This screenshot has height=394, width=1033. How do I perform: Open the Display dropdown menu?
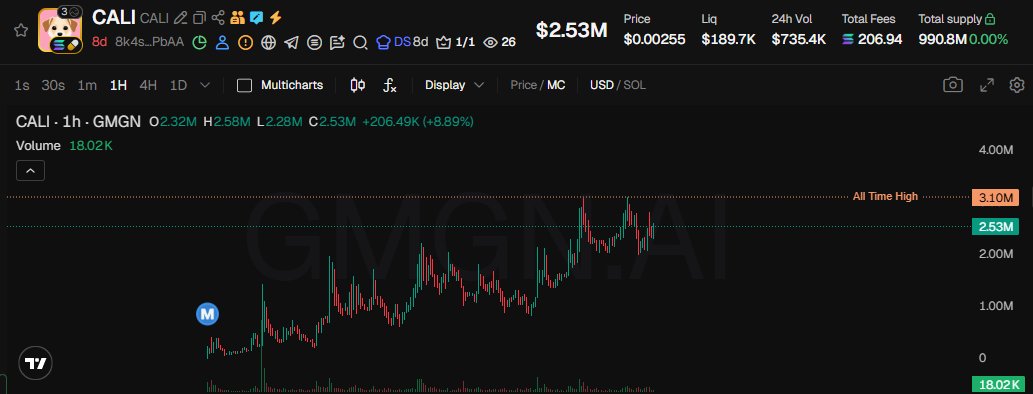tap(454, 85)
